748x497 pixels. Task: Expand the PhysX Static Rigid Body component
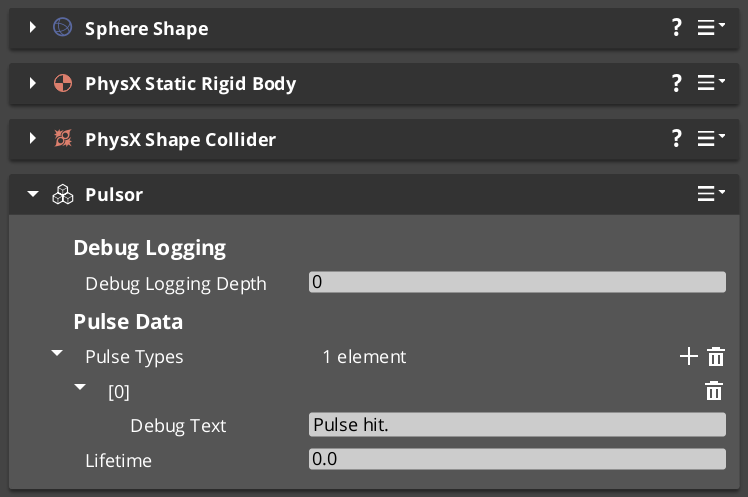point(33,83)
